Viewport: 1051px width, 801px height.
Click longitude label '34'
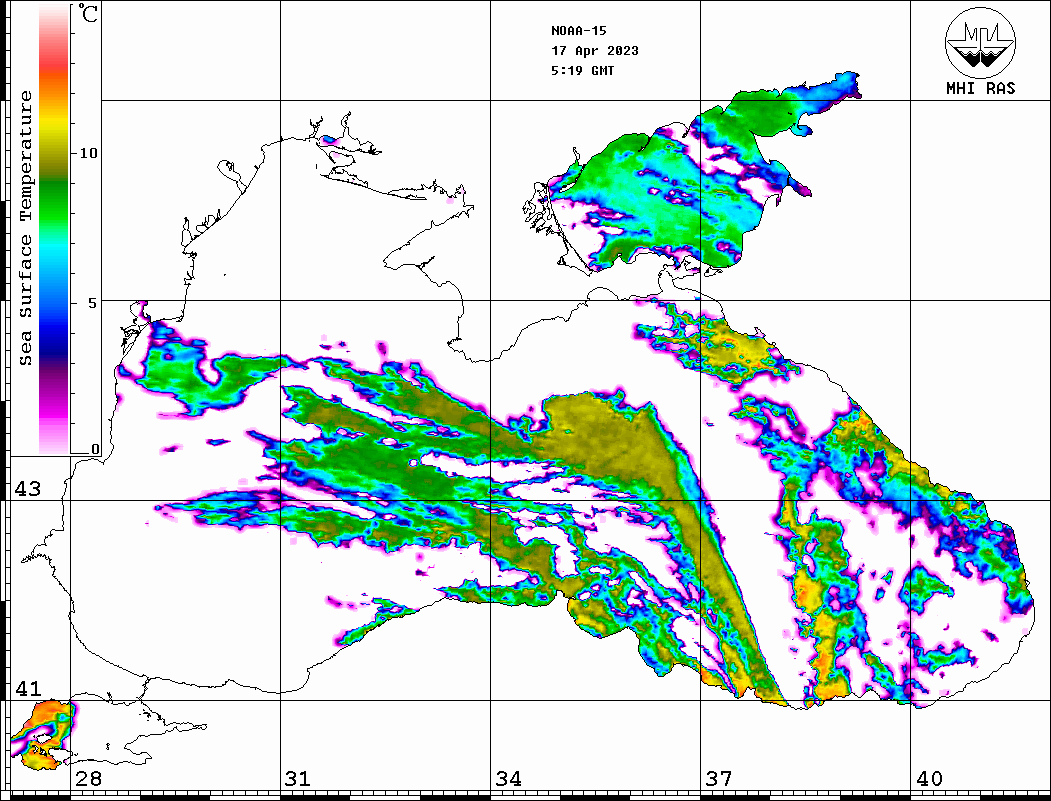(509, 778)
